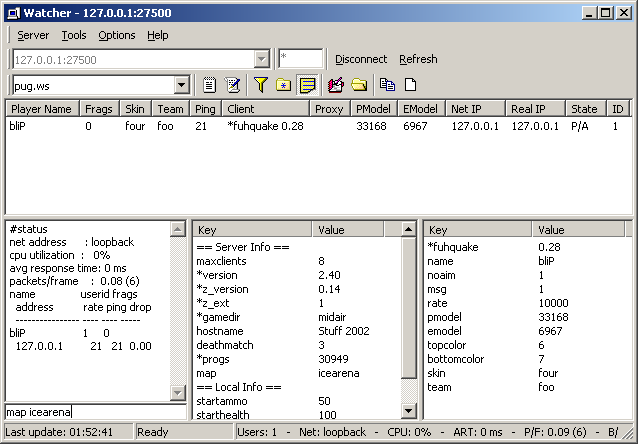Screen dimensions: 638x444
Task: Sort by Proxy column header
Action: pyautogui.click(x=330, y=109)
